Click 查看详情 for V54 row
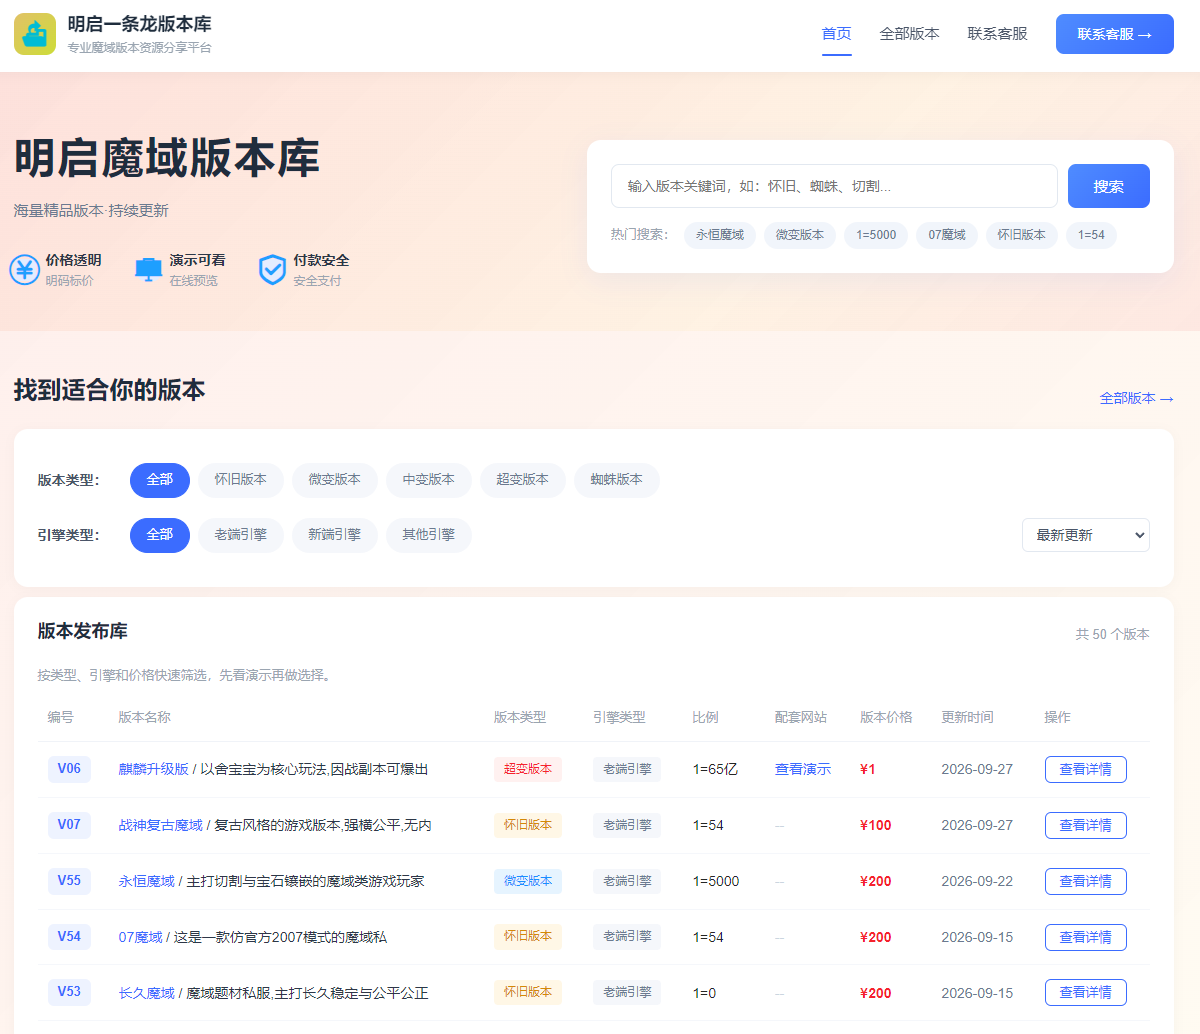The image size is (1200, 1034). click(x=1086, y=937)
